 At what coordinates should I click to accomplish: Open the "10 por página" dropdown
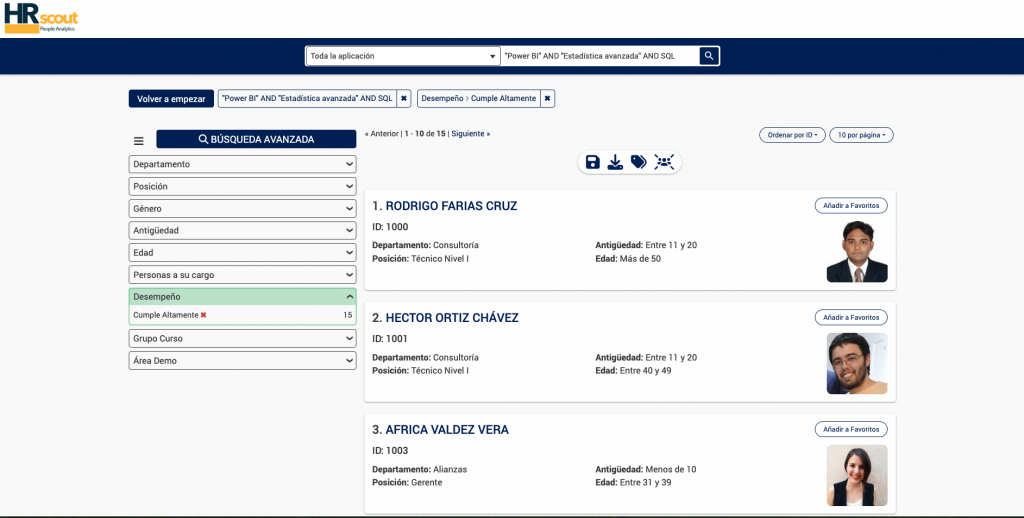point(861,135)
